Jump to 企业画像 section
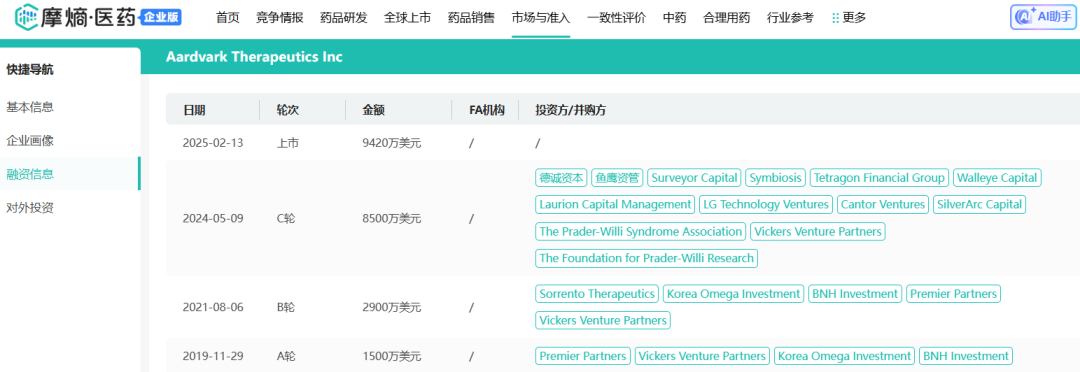The width and height of the screenshot is (1080, 372). pos(30,141)
